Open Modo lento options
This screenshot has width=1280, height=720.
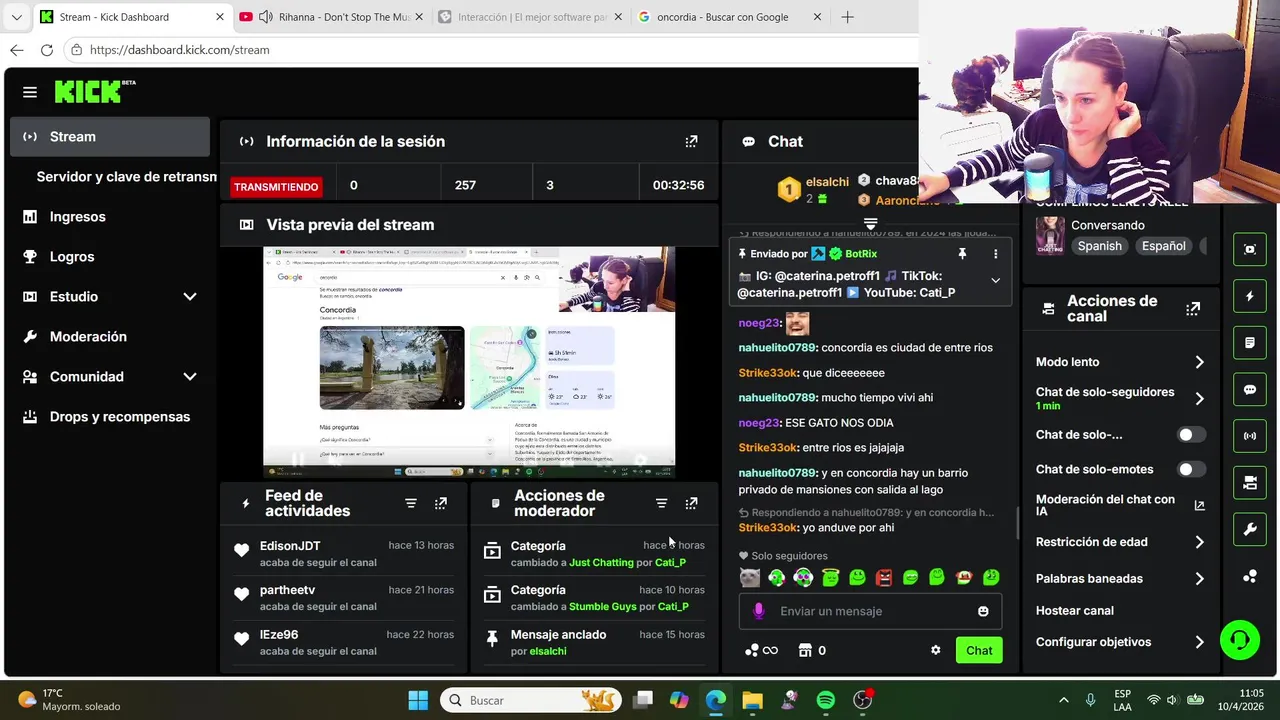1120,362
